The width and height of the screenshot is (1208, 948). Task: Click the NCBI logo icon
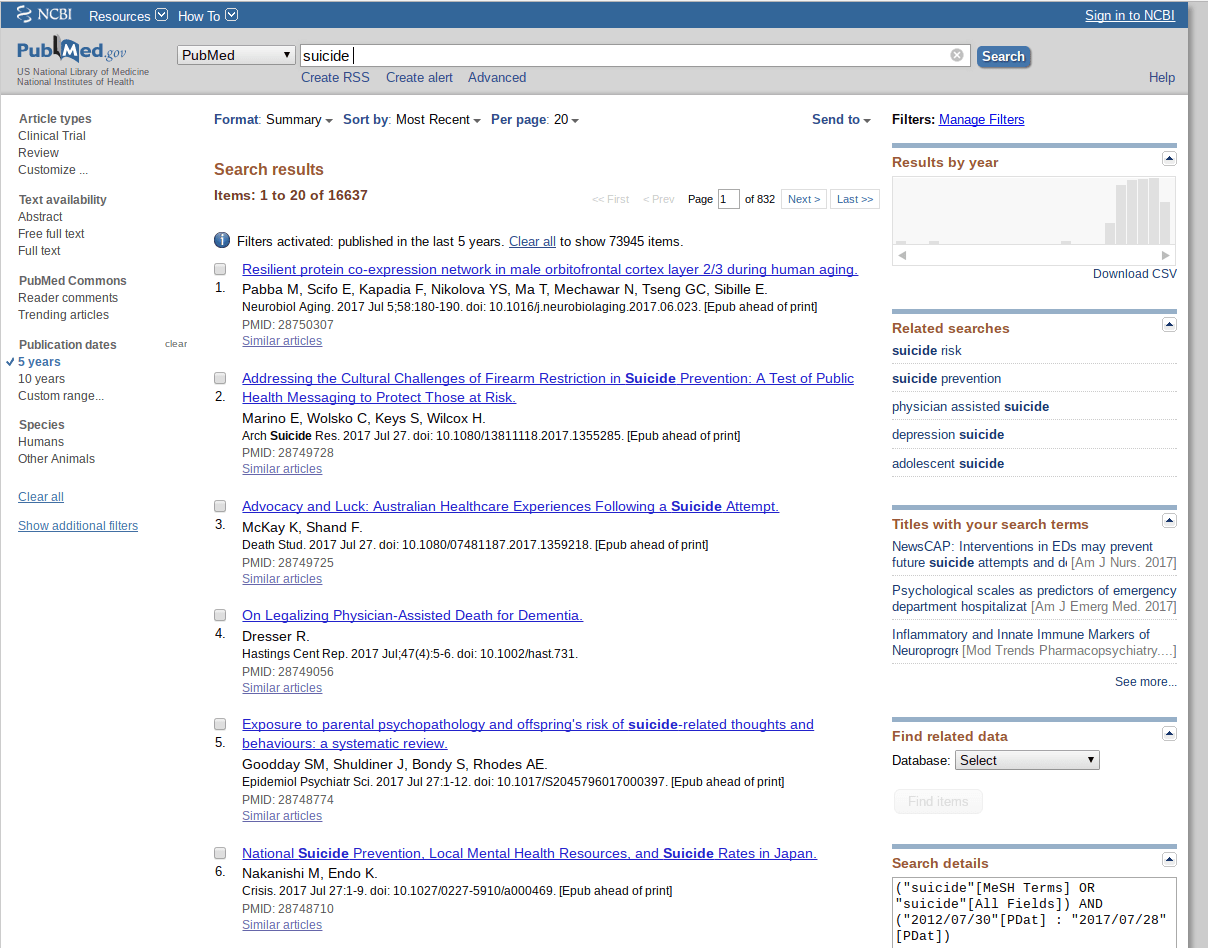click(x=24, y=14)
